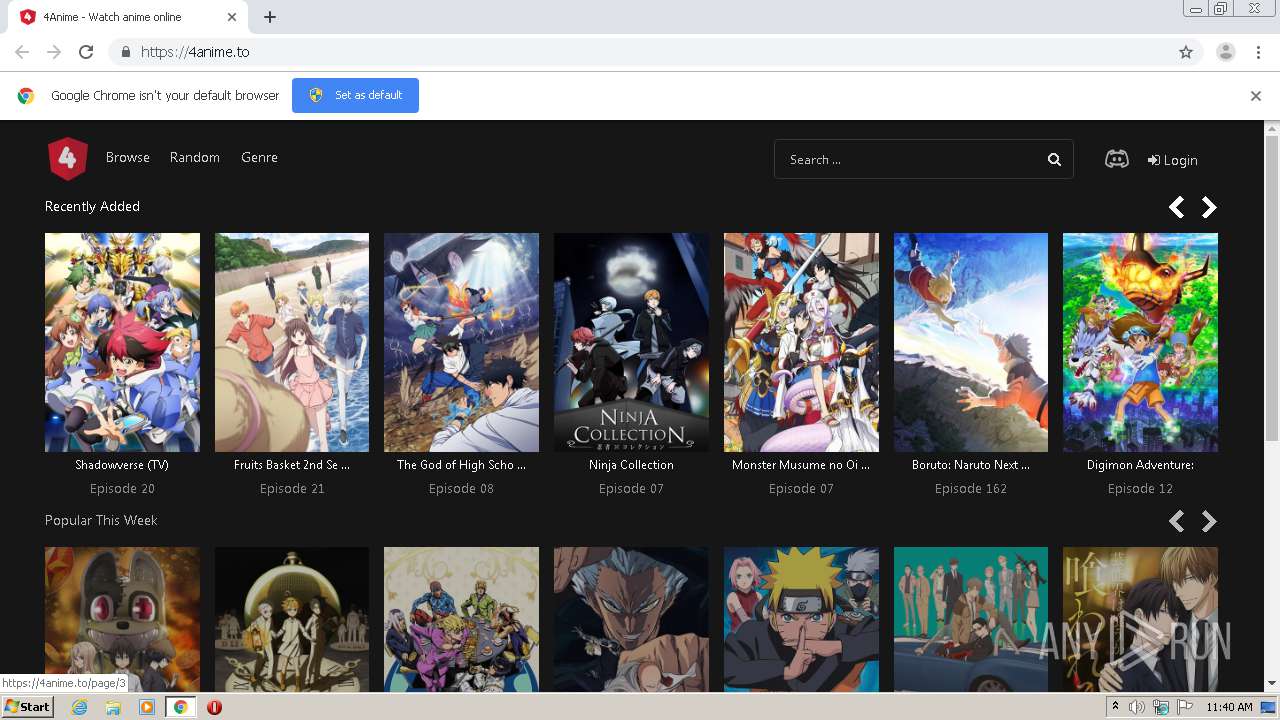Viewport: 1280px width, 720px height.
Task: Click Fruits Basket 2nd Se ... title
Action: [x=292, y=465]
